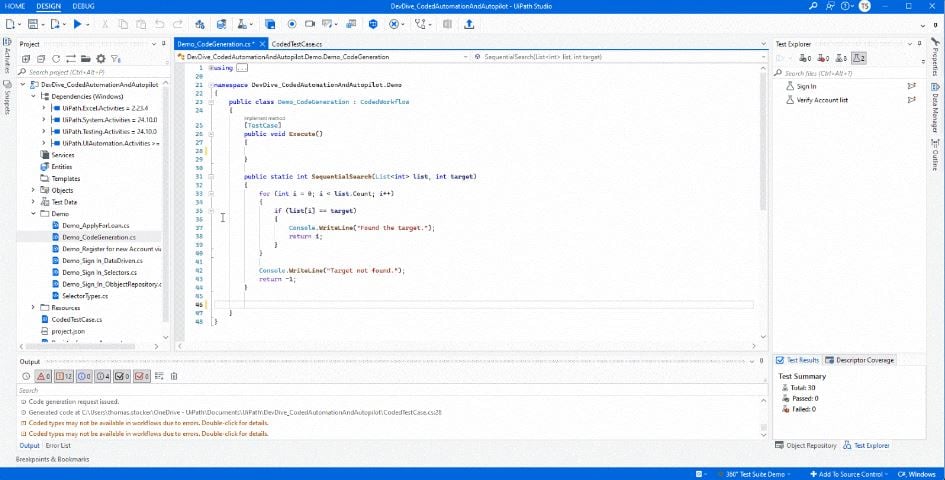
Task: Open the Workflow Analyzer stethoscope icon
Action: (420, 24)
